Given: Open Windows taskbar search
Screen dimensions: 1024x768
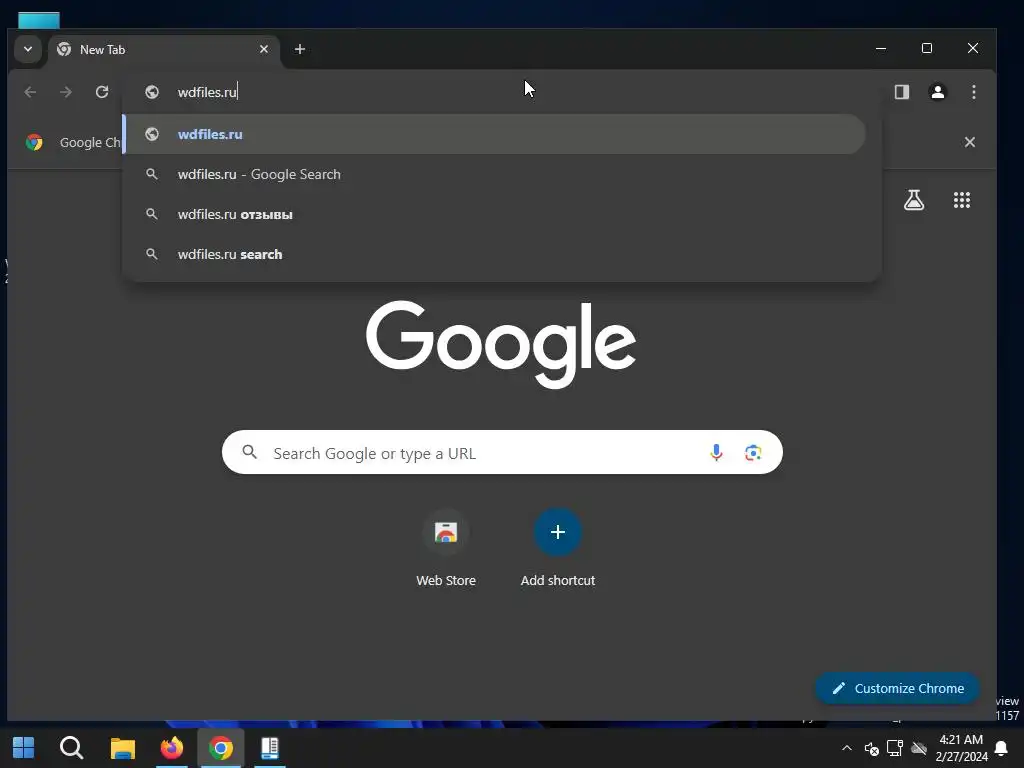Looking at the screenshot, I should [71, 748].
